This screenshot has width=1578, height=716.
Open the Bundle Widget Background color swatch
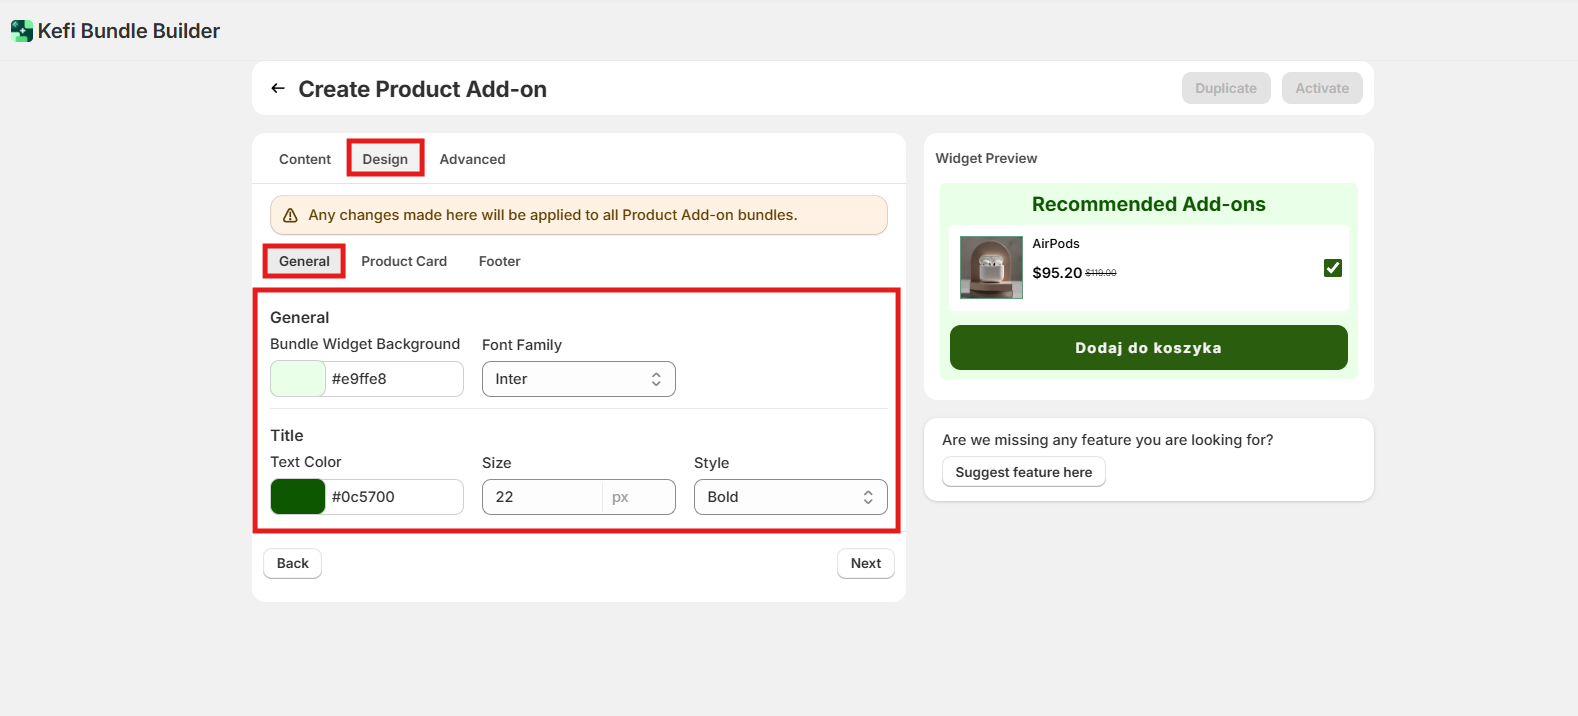pyautogui.click(x=298, y=379)
